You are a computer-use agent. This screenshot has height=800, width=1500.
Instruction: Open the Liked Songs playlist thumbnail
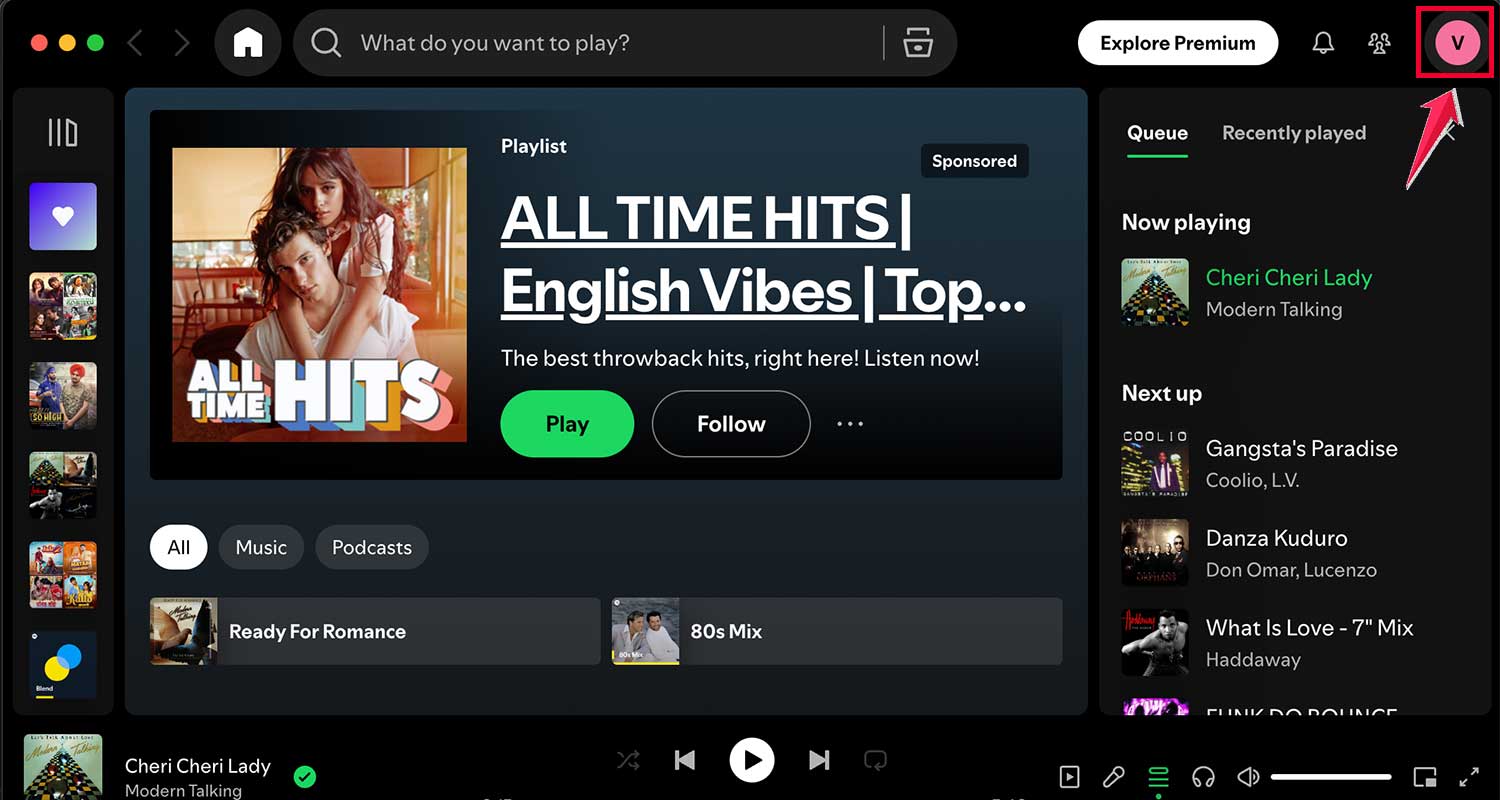[62, 216]
